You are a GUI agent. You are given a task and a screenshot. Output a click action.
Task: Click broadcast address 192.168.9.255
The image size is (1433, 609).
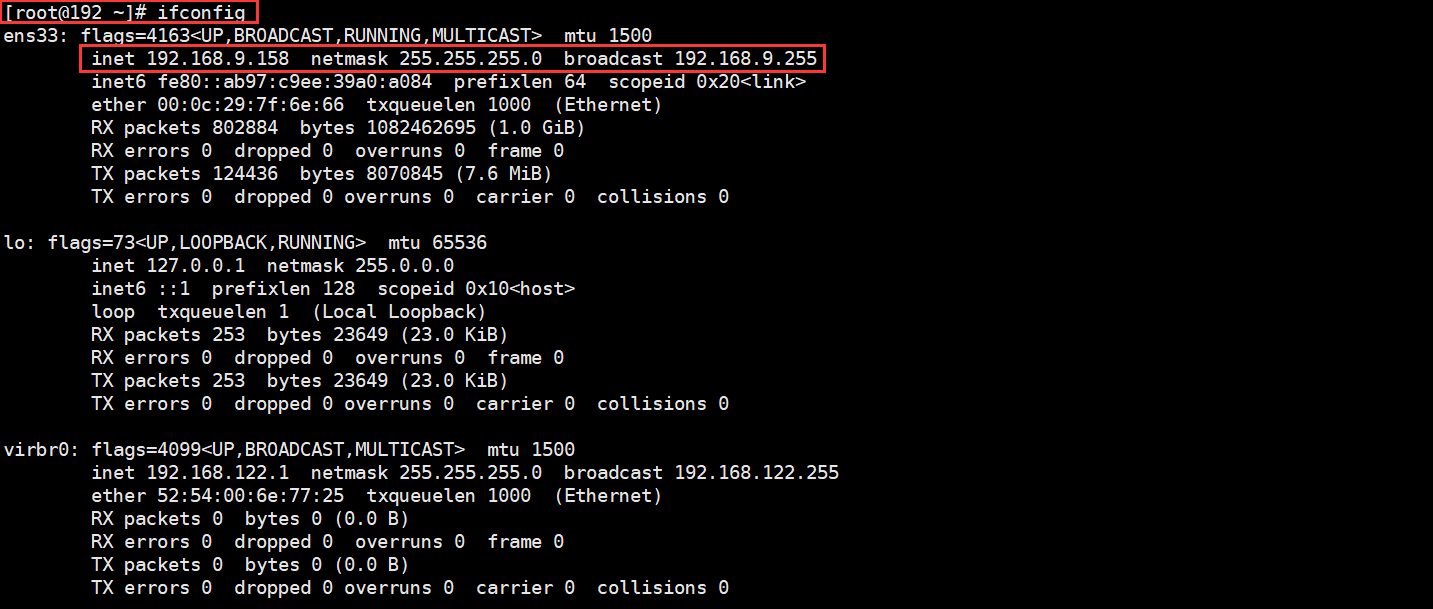[x=745, y=59]
